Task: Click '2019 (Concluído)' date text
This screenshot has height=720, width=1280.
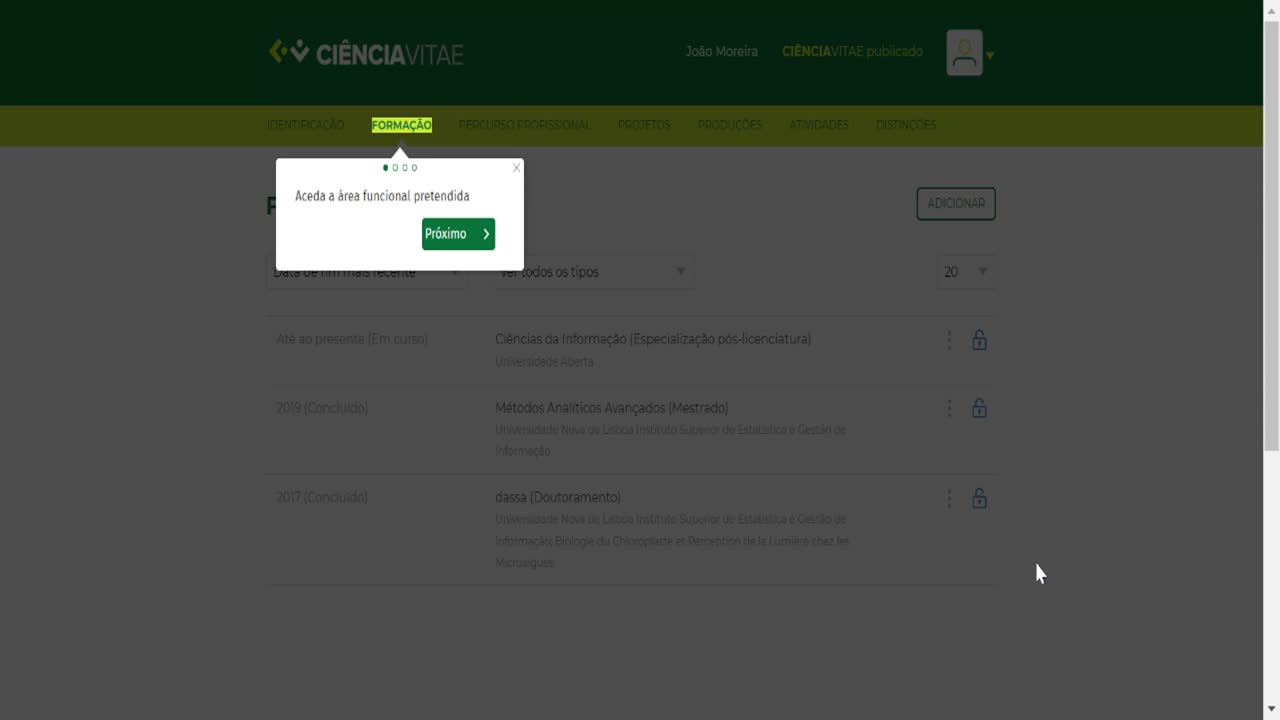Action: pos(322,408)
